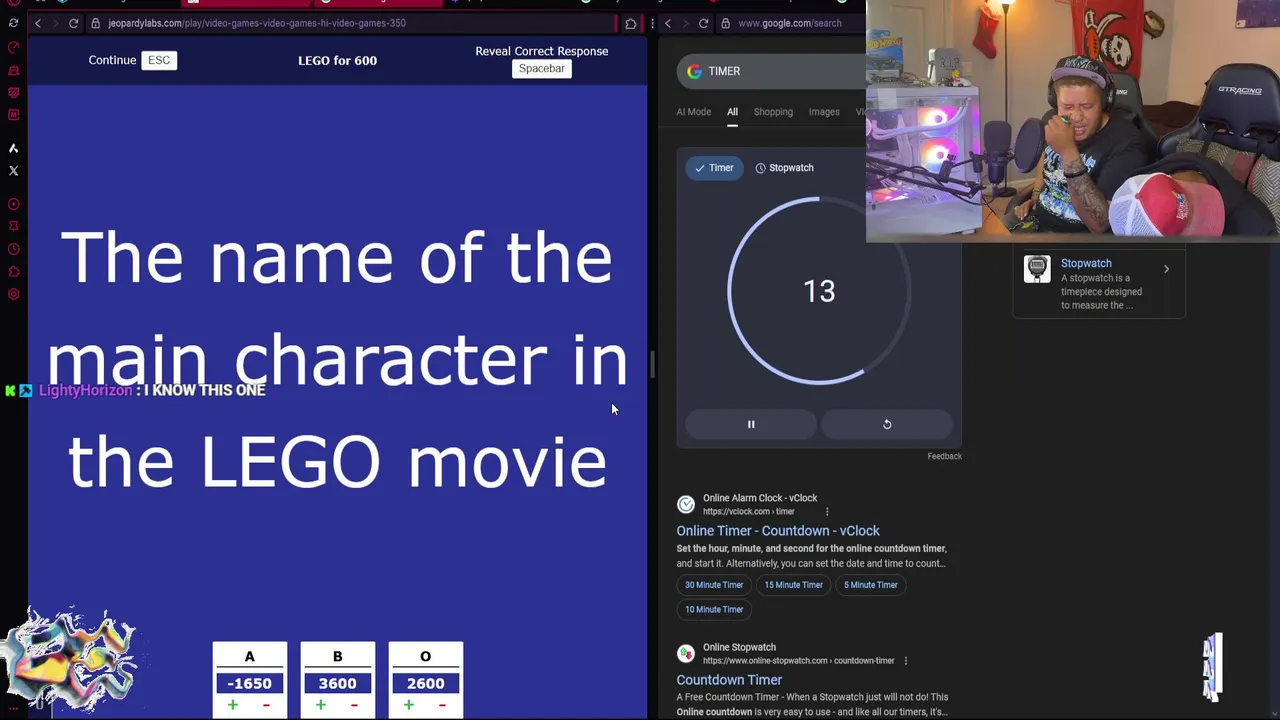Select the All results tab
Viewport: 1280px width, 720px height.
(732, 112)
